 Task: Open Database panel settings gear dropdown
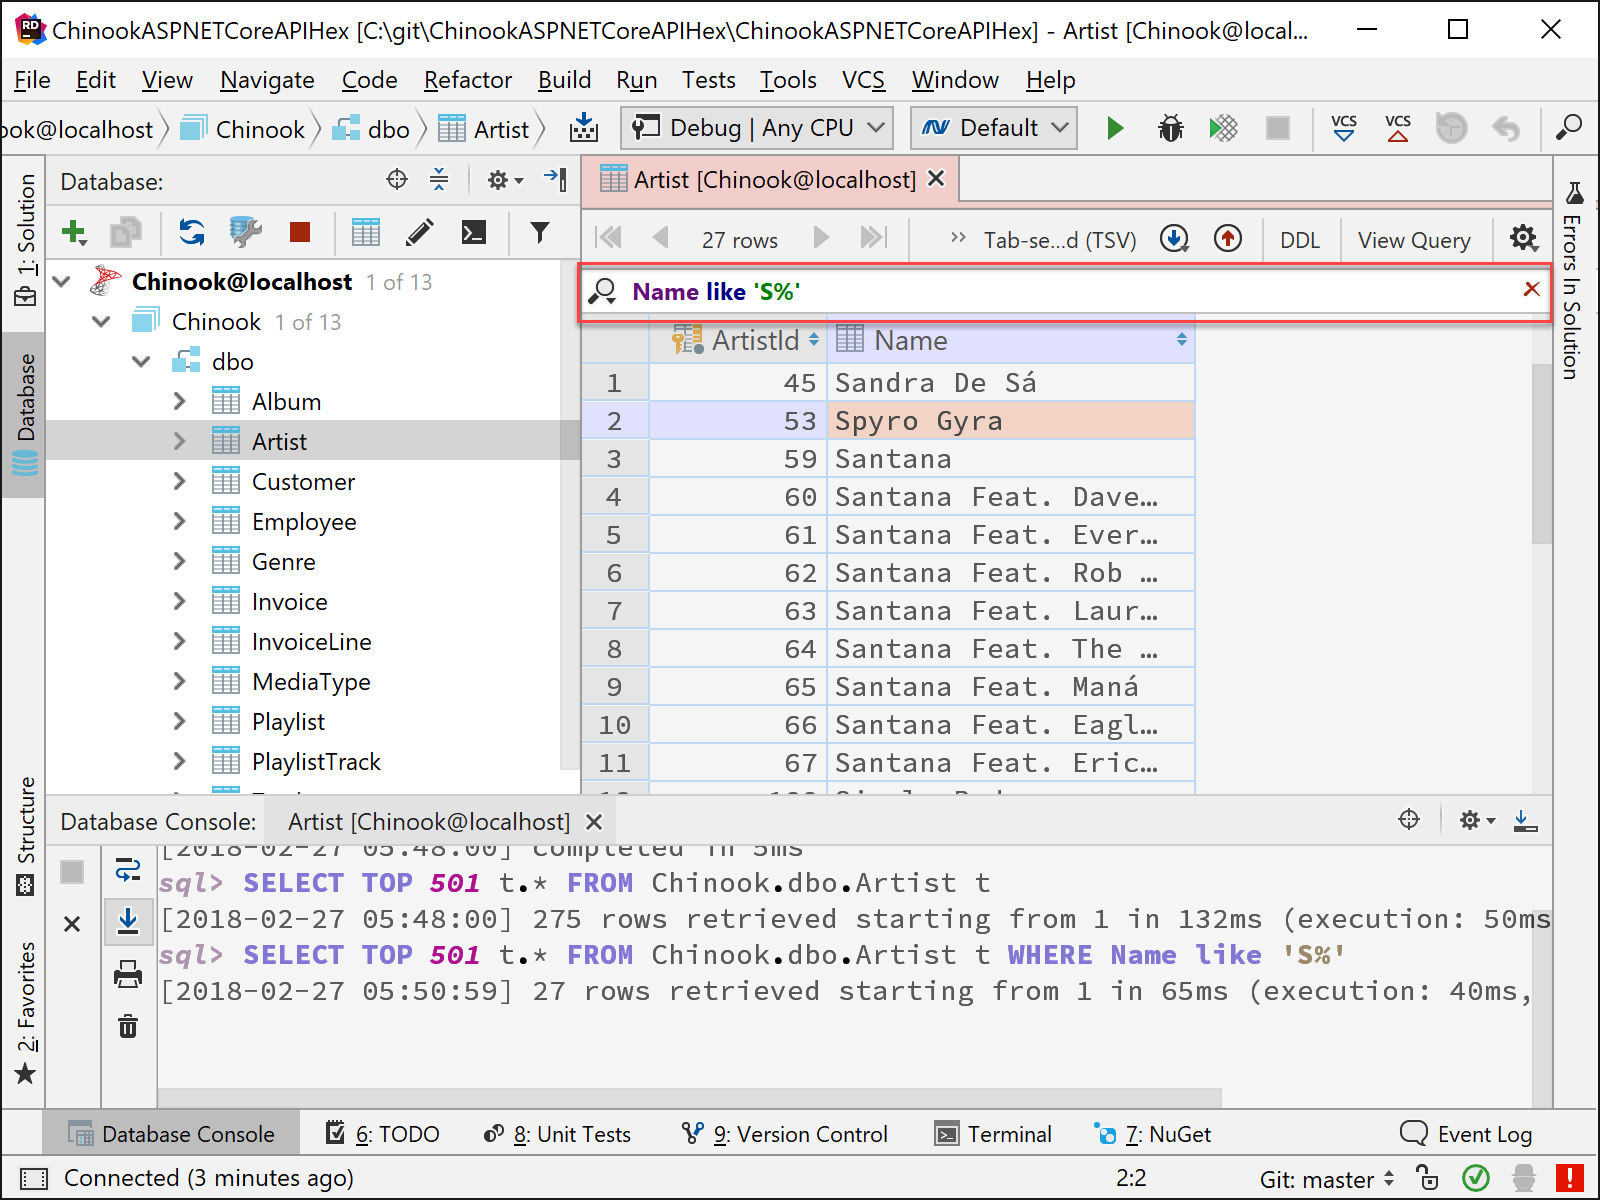[x=505, y=180]
